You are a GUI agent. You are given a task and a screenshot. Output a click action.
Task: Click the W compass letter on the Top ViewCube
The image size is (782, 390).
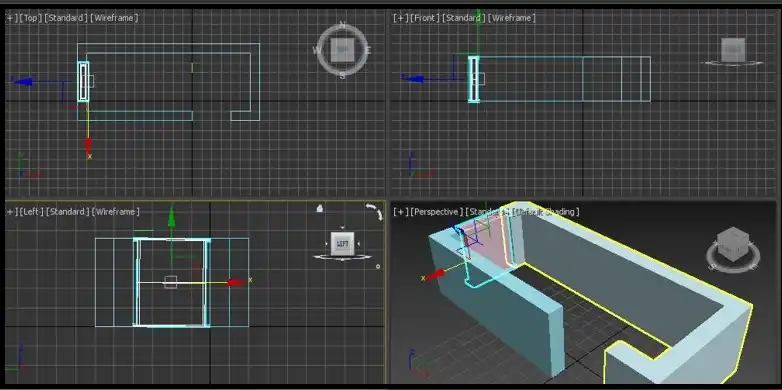pos(316,50)
